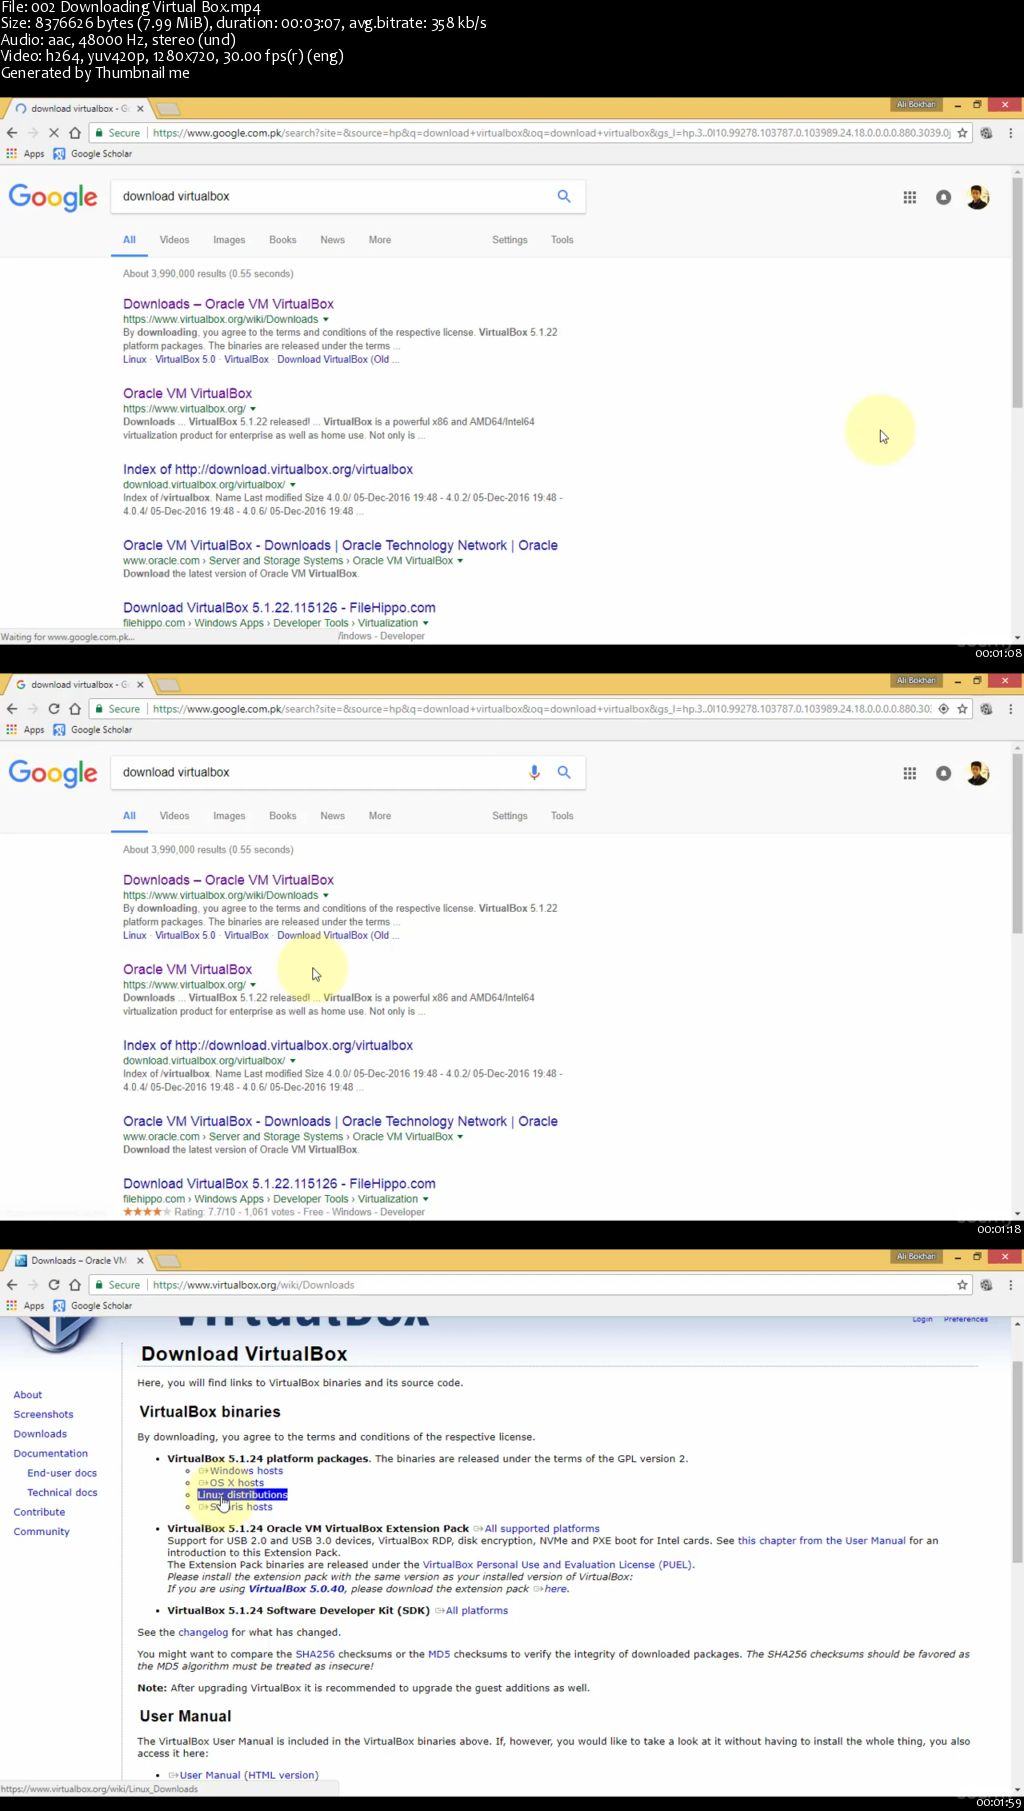This screenshot has width=1024, height=1811.
Task: Open account avatar in the 00:01:08 frame
Action: click(x=978, y=197)
